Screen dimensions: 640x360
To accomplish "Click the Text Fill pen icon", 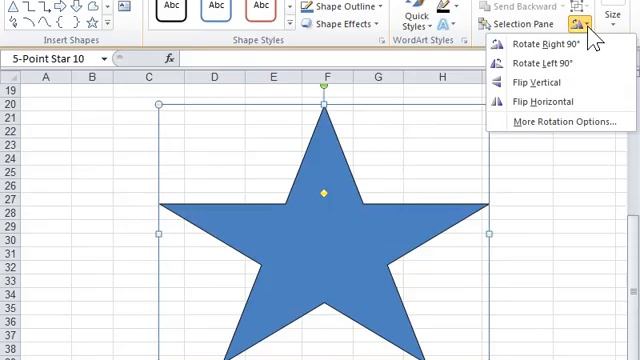I will point(443,6).
